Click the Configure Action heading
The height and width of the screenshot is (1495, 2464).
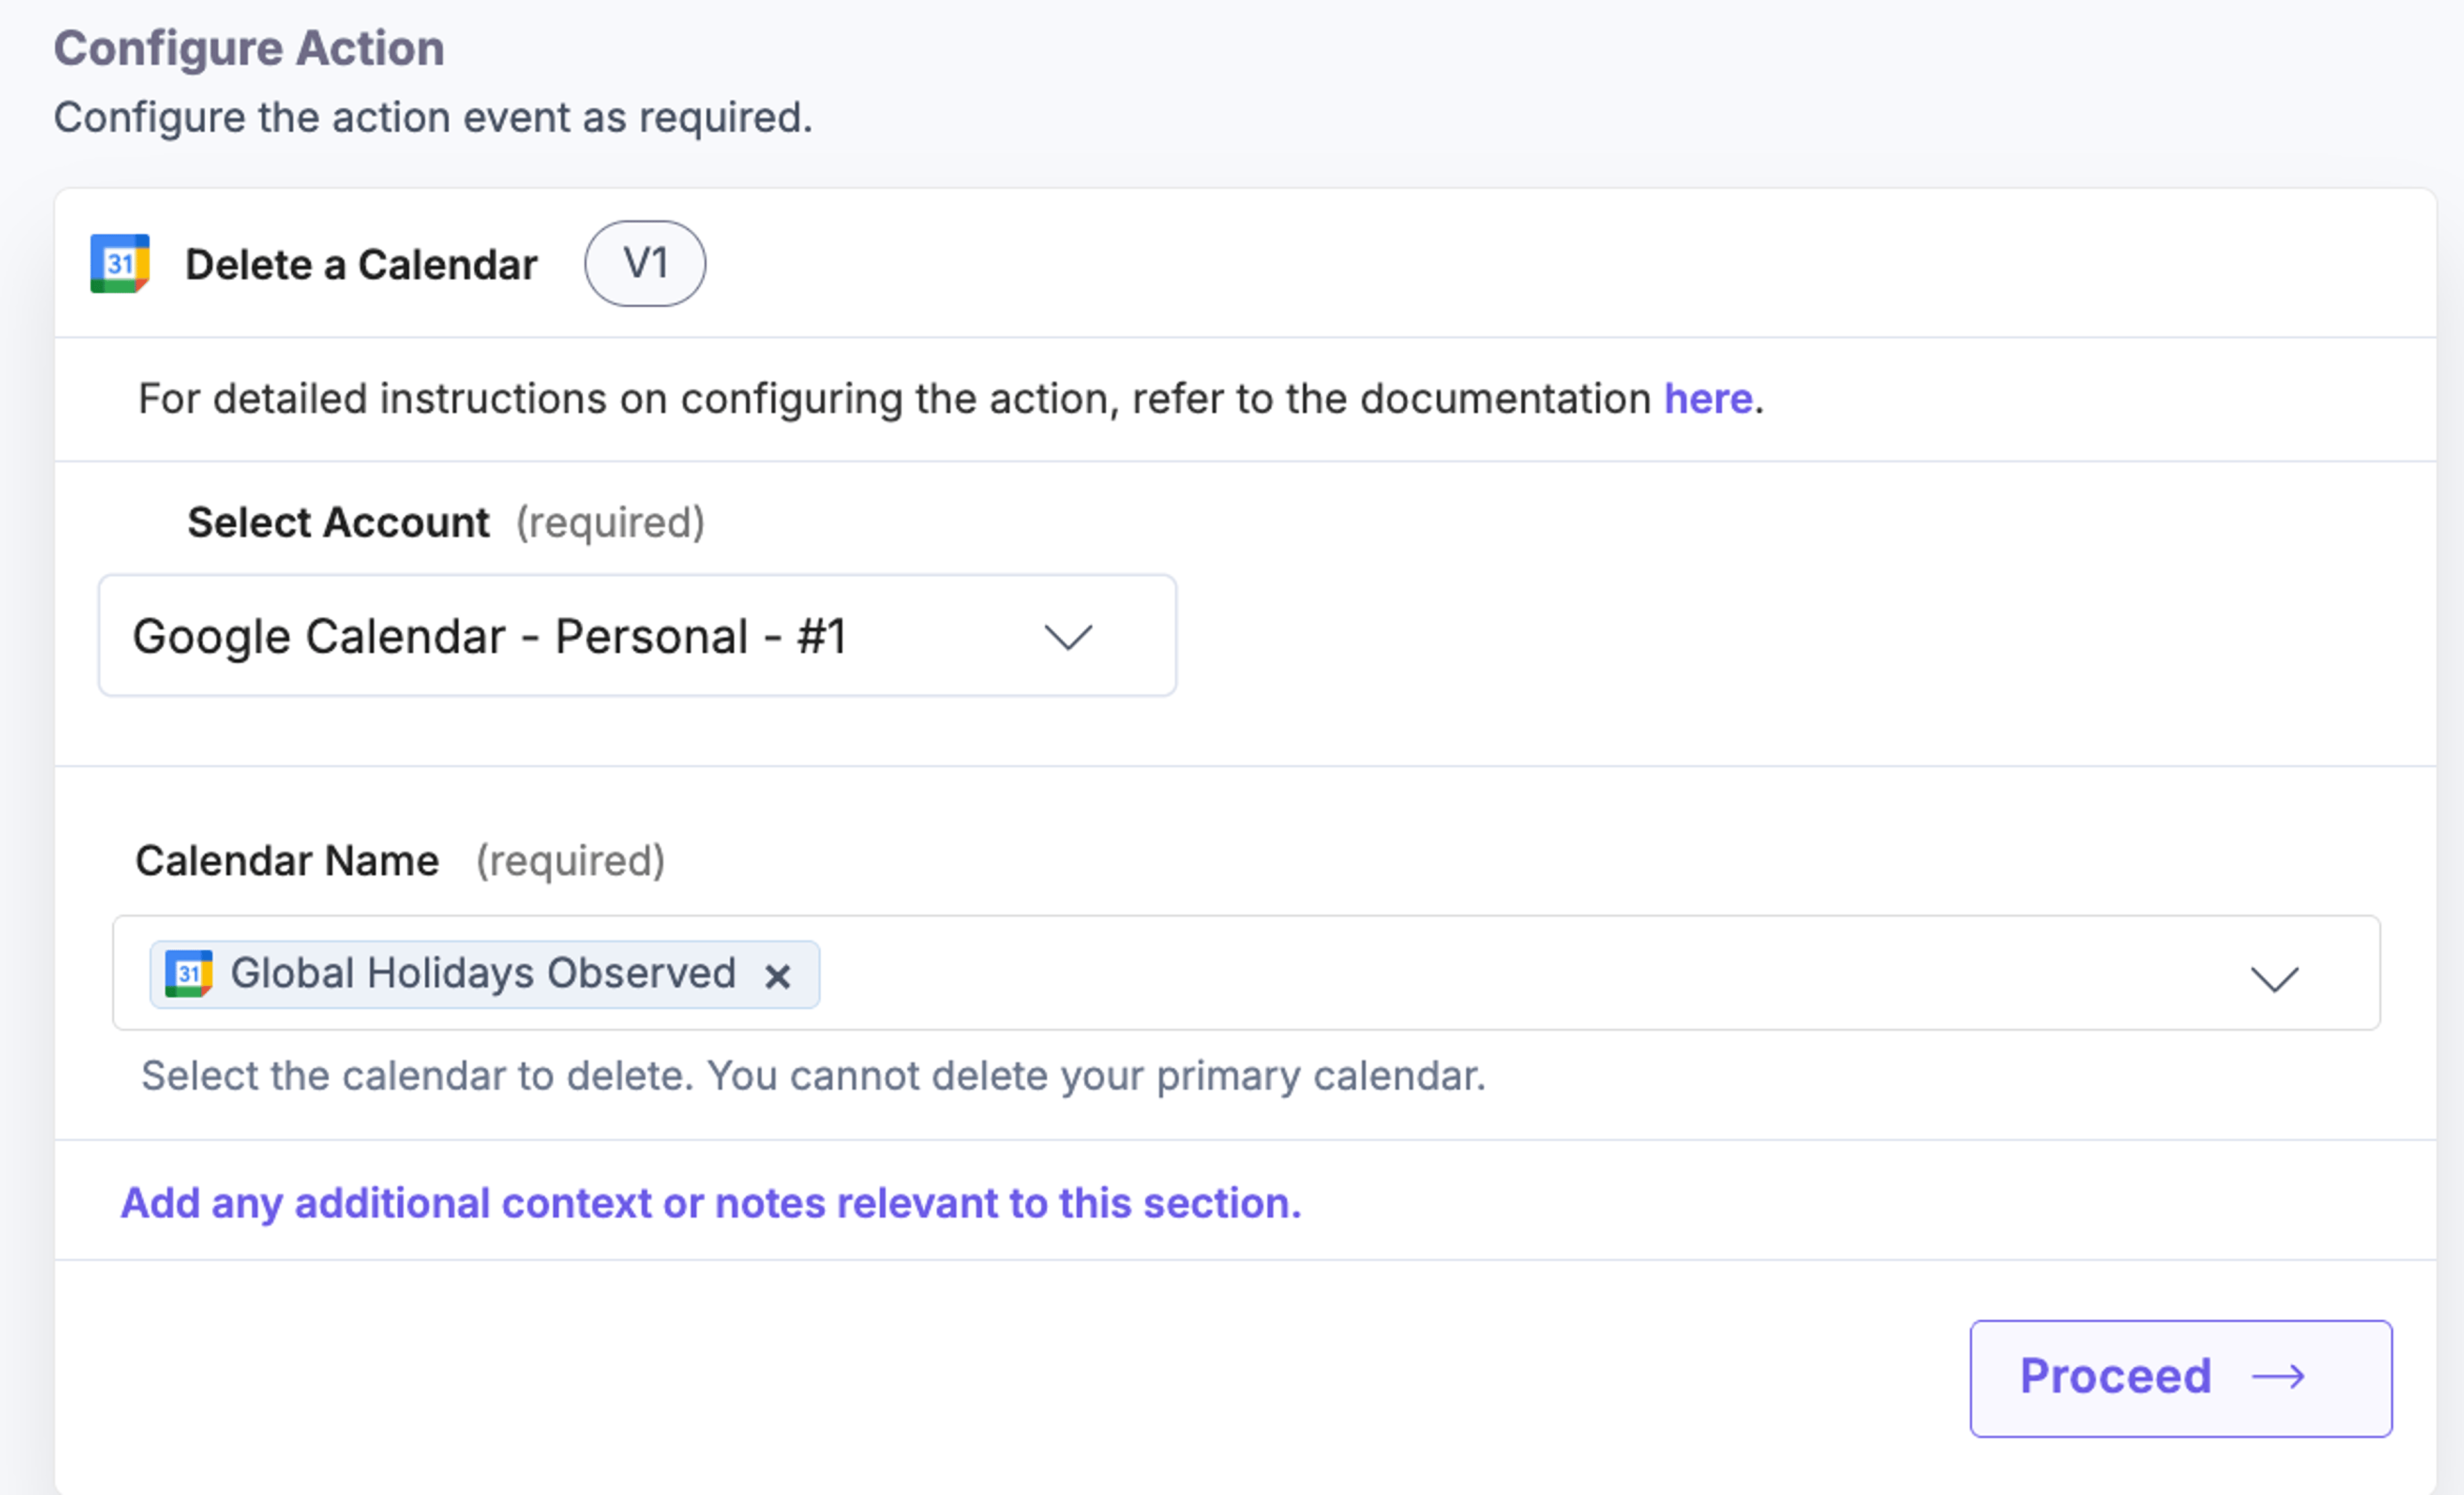(x=249, y=48)
